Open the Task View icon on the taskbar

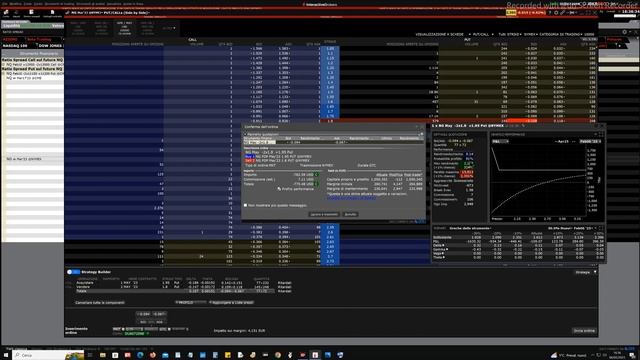[x=90, y=355]
